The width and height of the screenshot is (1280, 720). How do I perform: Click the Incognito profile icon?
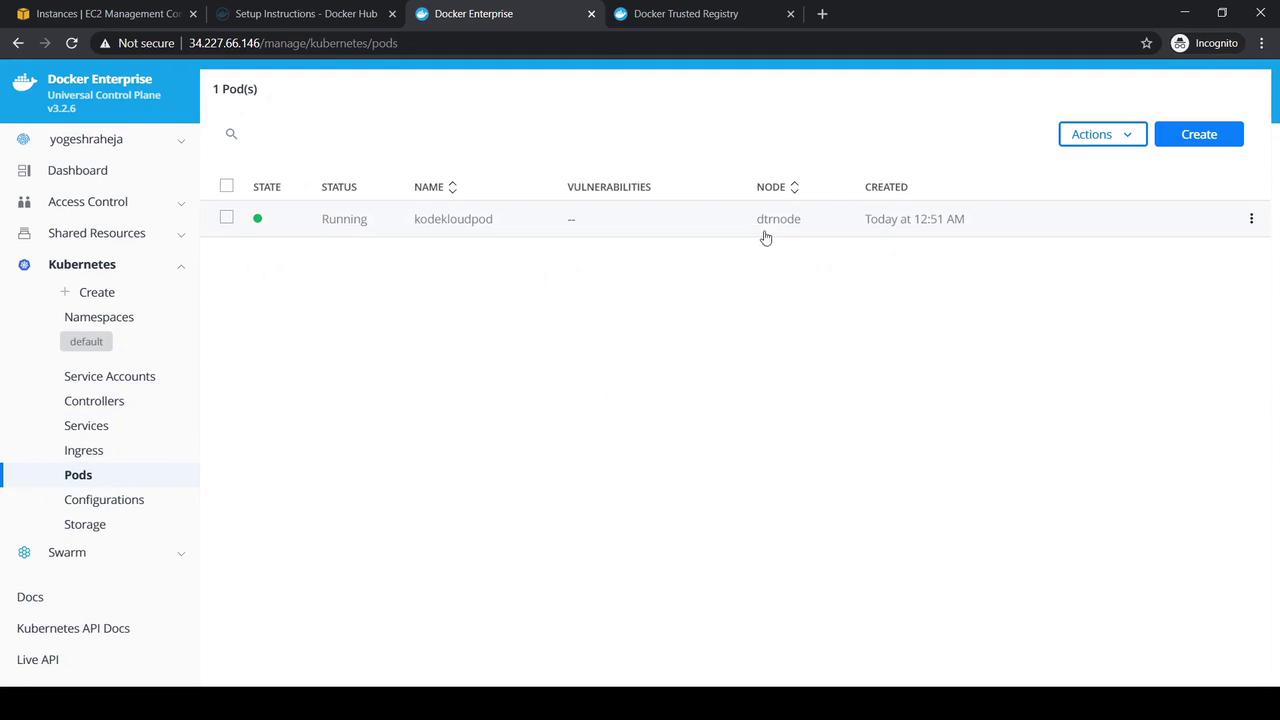point(1180,43)
